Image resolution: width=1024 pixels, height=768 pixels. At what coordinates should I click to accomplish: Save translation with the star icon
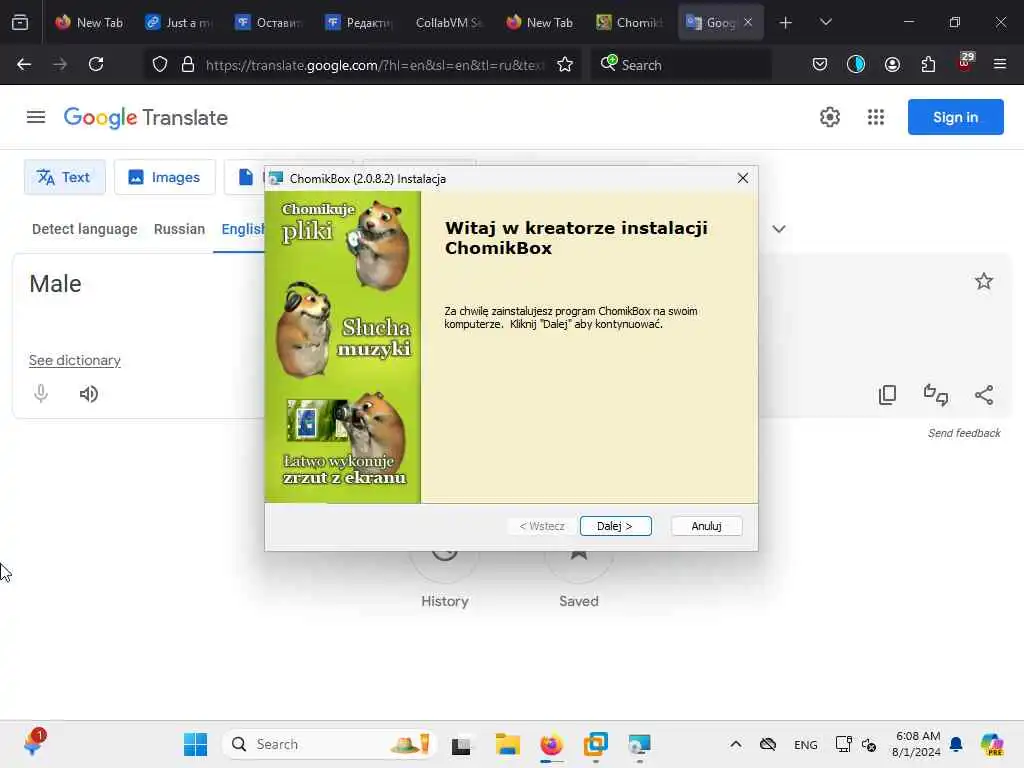984,281
